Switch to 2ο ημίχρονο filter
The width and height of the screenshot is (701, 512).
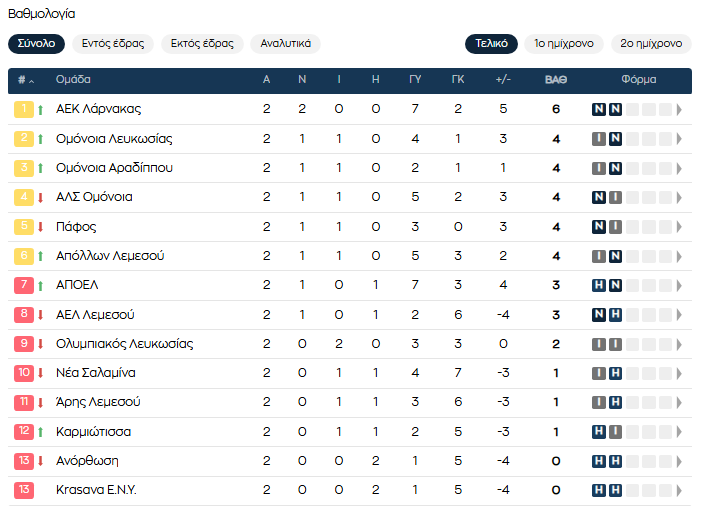[x=651, y=44]
